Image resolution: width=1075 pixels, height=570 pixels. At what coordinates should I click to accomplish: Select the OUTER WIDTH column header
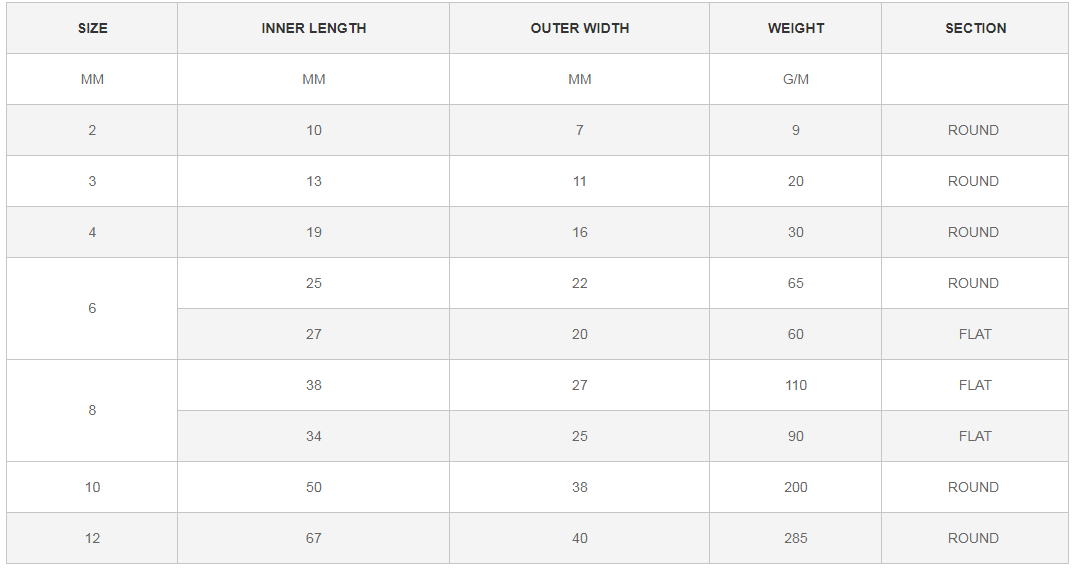click(580, 28)
